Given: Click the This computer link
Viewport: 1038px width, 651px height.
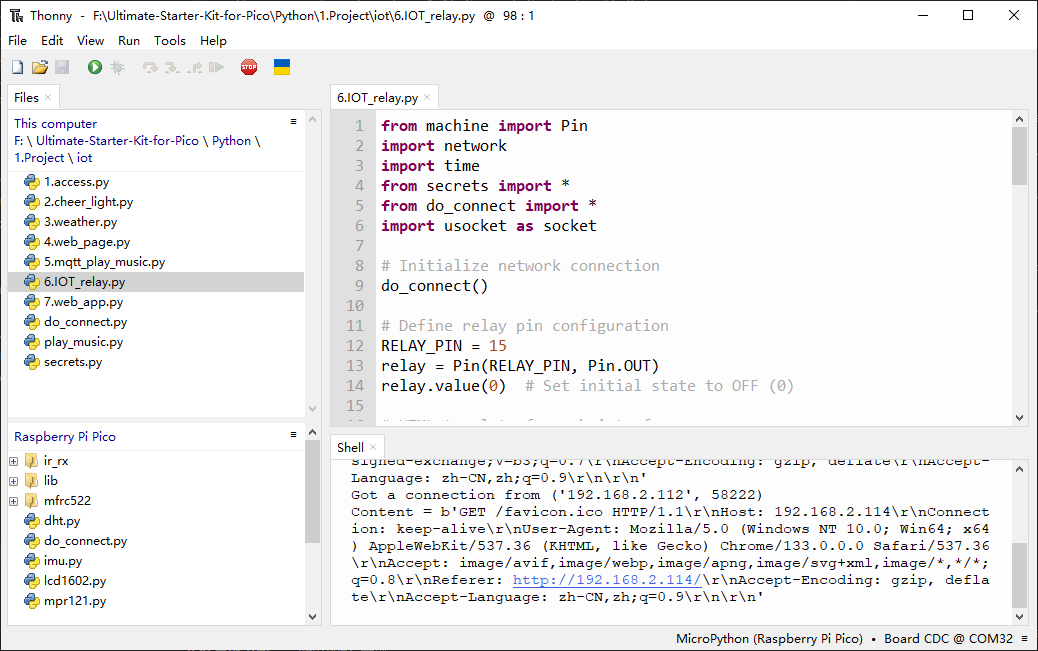Looking at the screenshot, I should (x=56, y=124).
